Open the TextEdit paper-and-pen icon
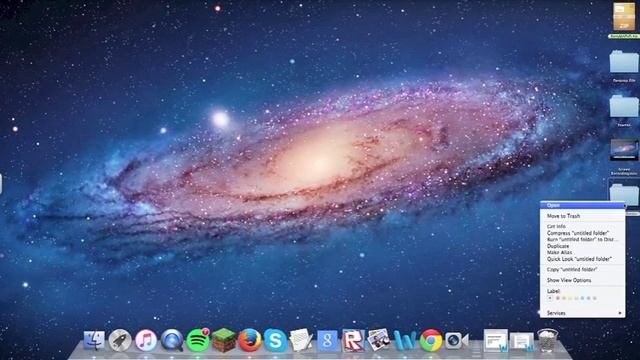The height and width of the screenshot is (360, 640). [x=301, y=340]
